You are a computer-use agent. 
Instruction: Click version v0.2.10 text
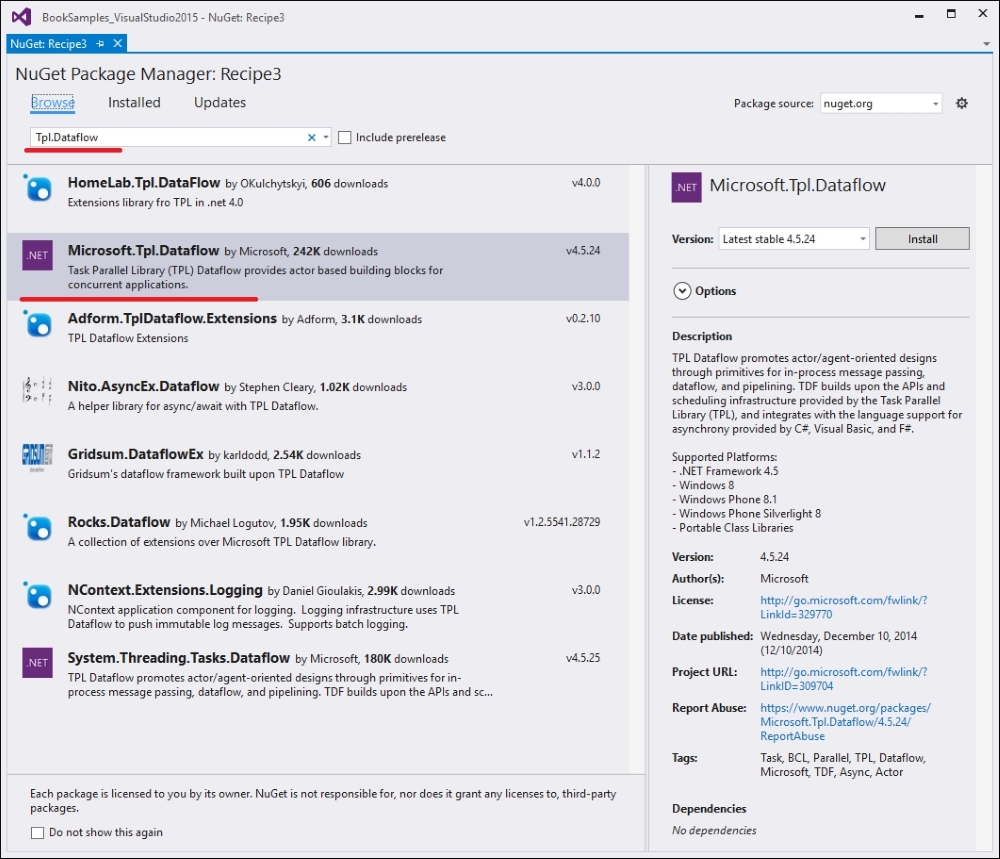(x=583, y=318)
